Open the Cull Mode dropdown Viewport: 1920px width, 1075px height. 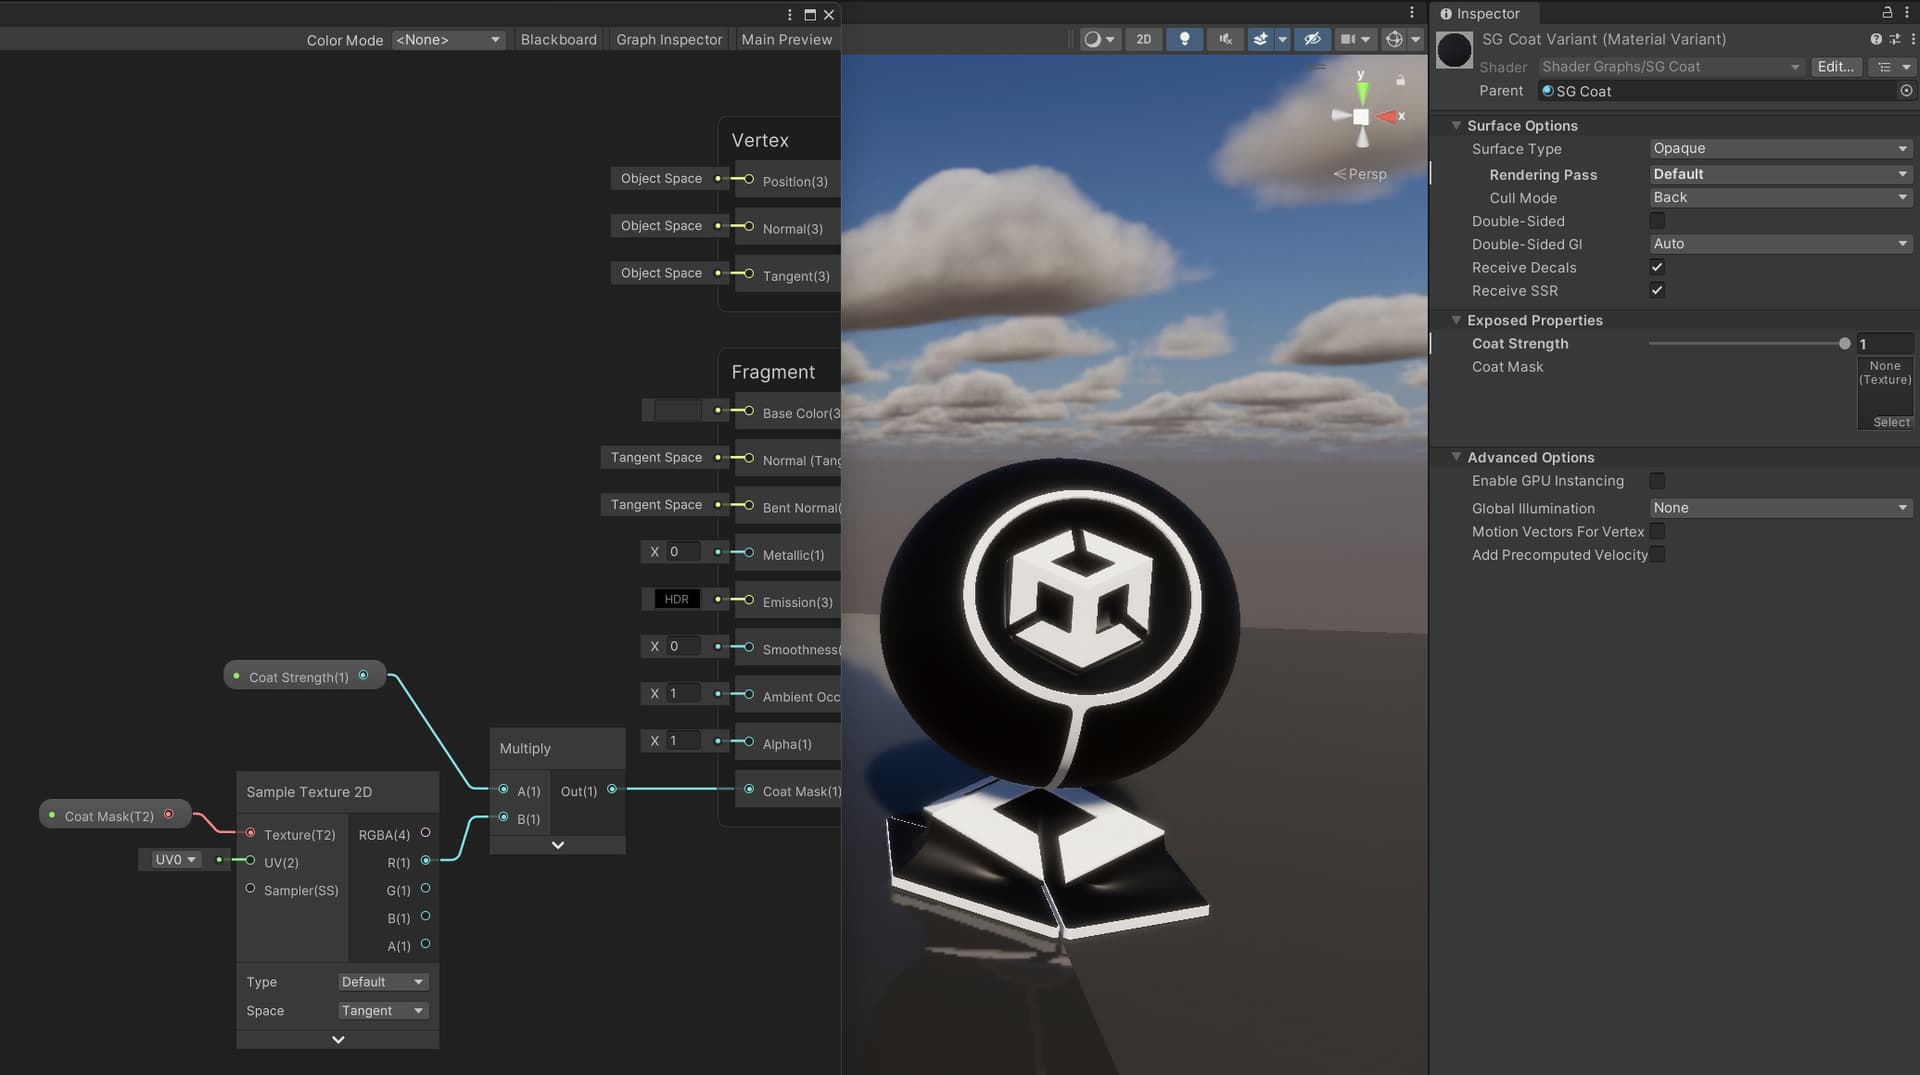pyautogui.click(x=1780, y=197)
